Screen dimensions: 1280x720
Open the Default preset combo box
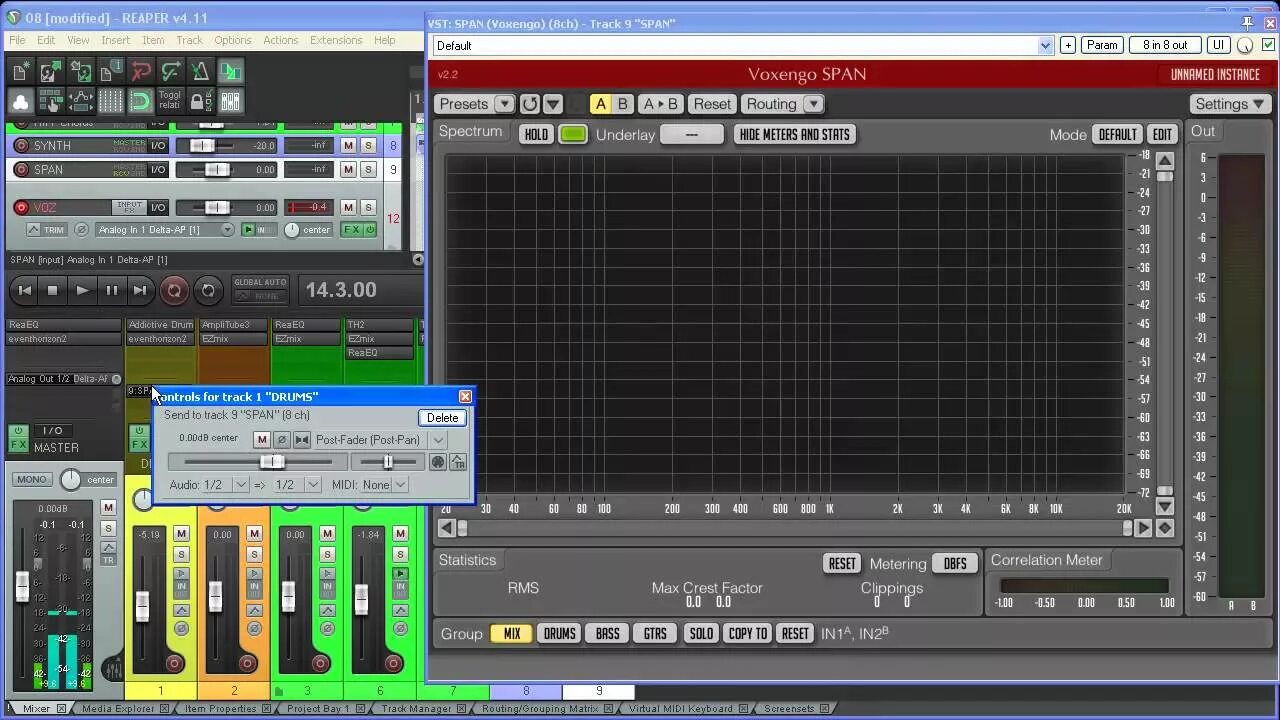click(x=743, y=45)
